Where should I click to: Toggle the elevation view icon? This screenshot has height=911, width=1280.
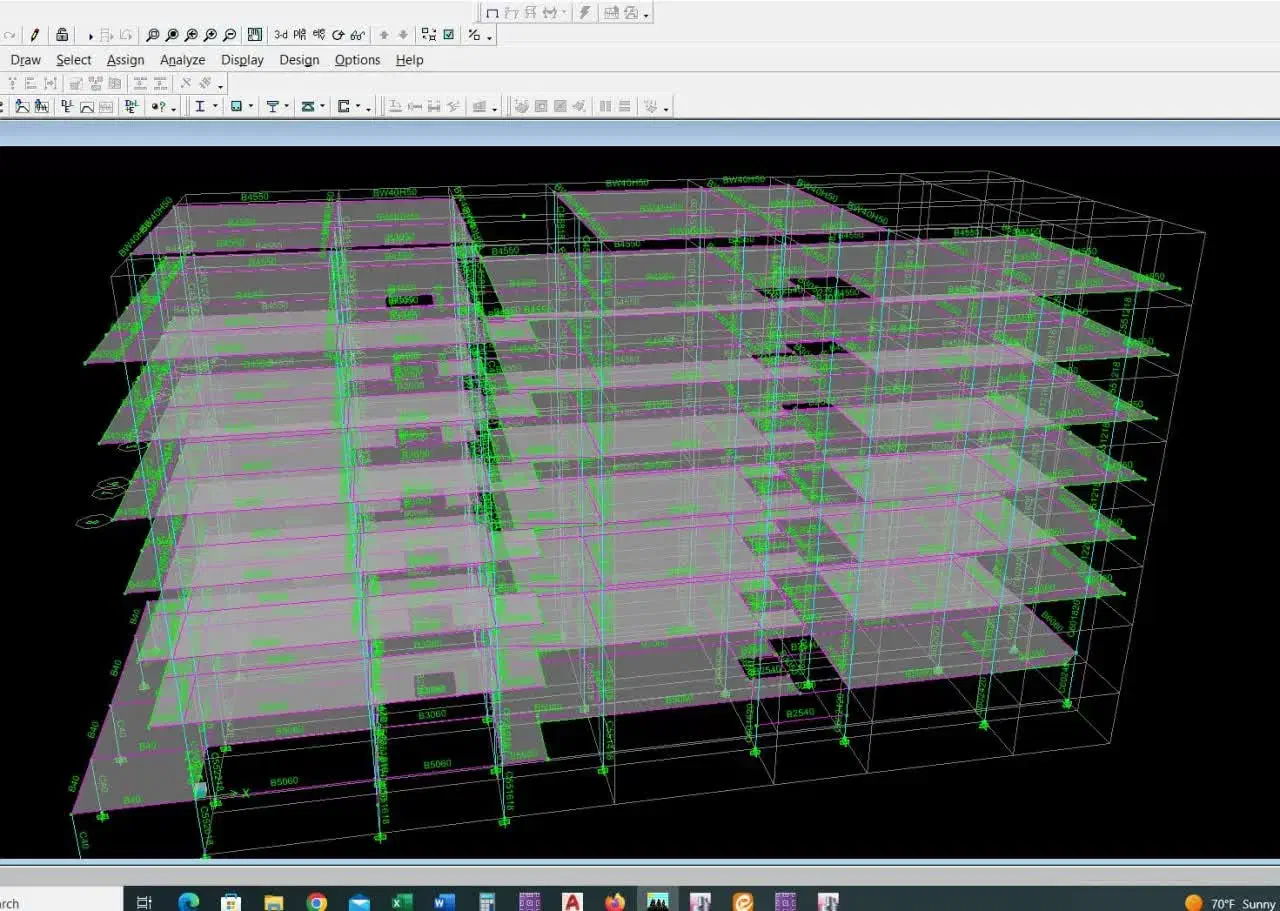(319, 35)
